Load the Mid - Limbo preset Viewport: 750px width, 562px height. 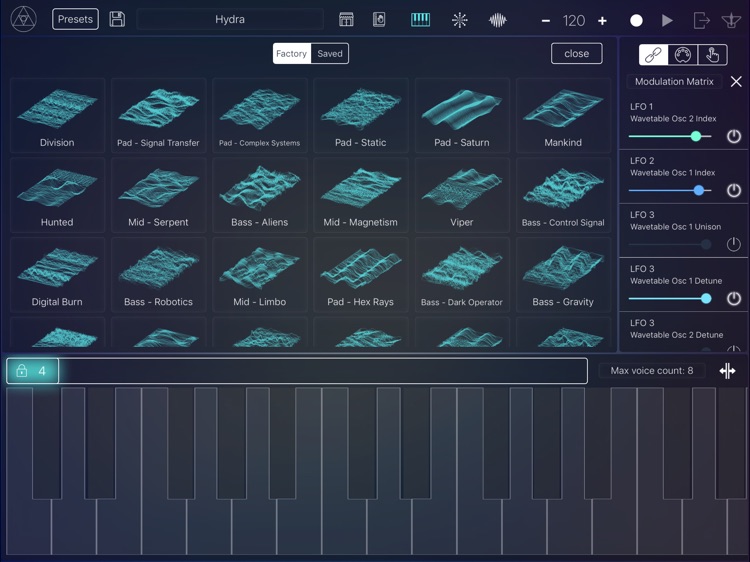pyautogui.click(x=259, y=275)
